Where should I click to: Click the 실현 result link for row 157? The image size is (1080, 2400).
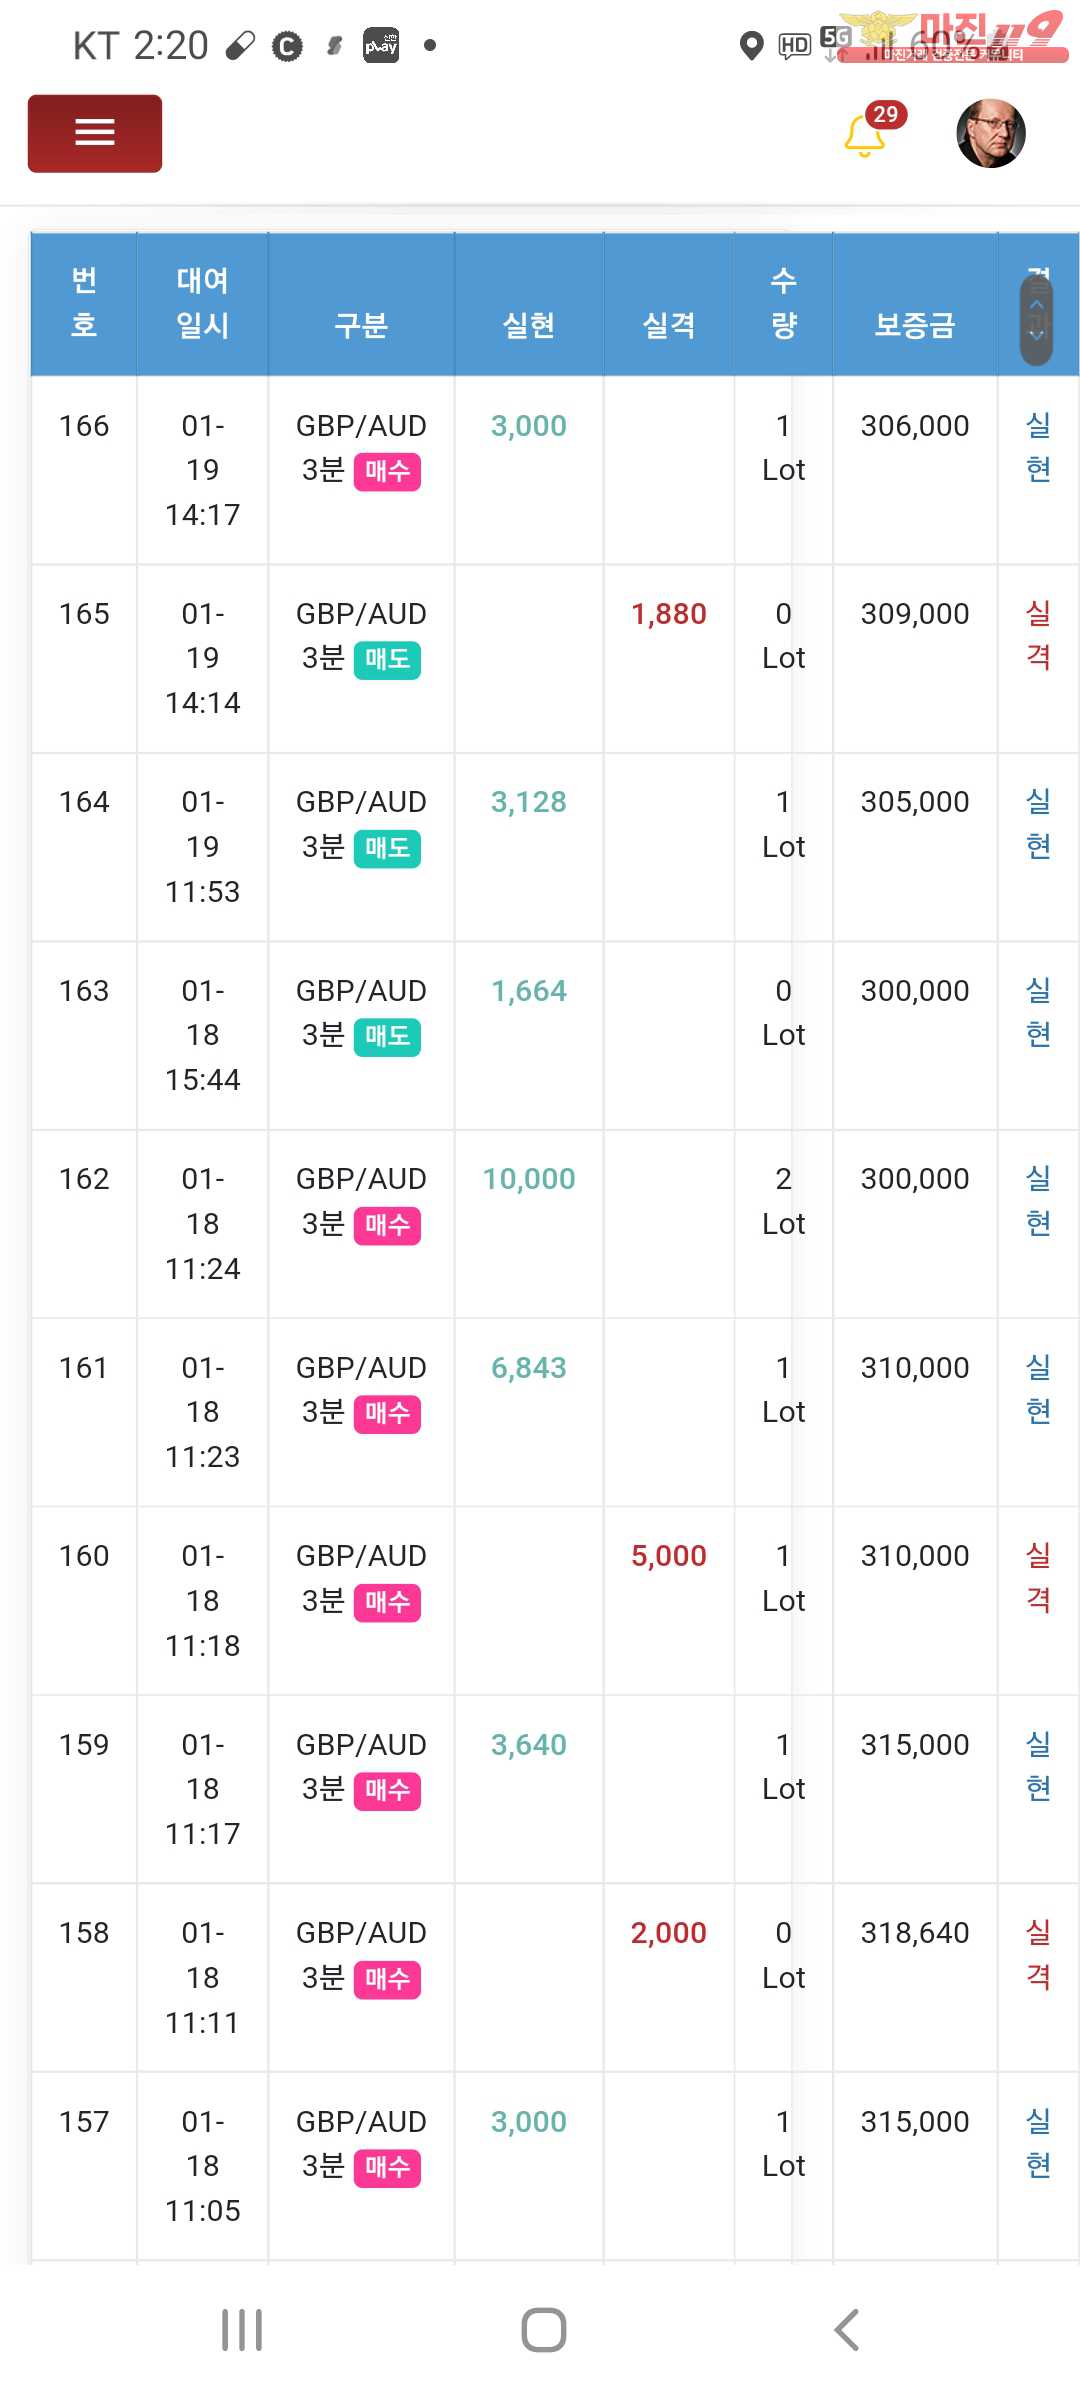point(1038,2143)
